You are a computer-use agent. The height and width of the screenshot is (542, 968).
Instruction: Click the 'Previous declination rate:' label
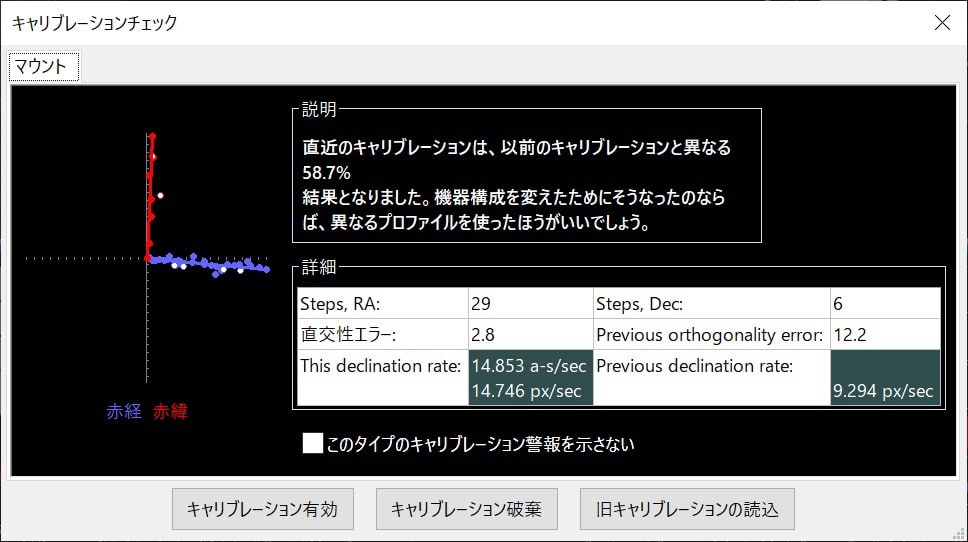tap(695, 365)
